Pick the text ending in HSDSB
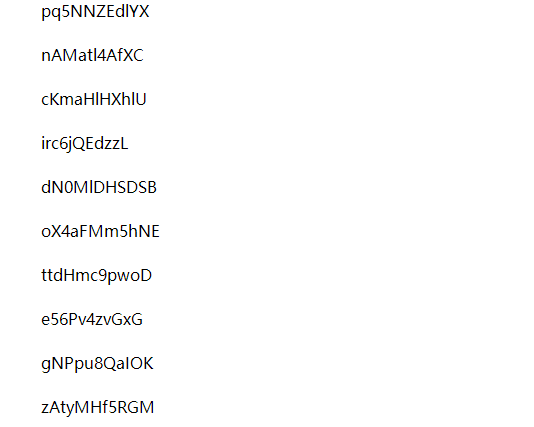 coord(99,187)
